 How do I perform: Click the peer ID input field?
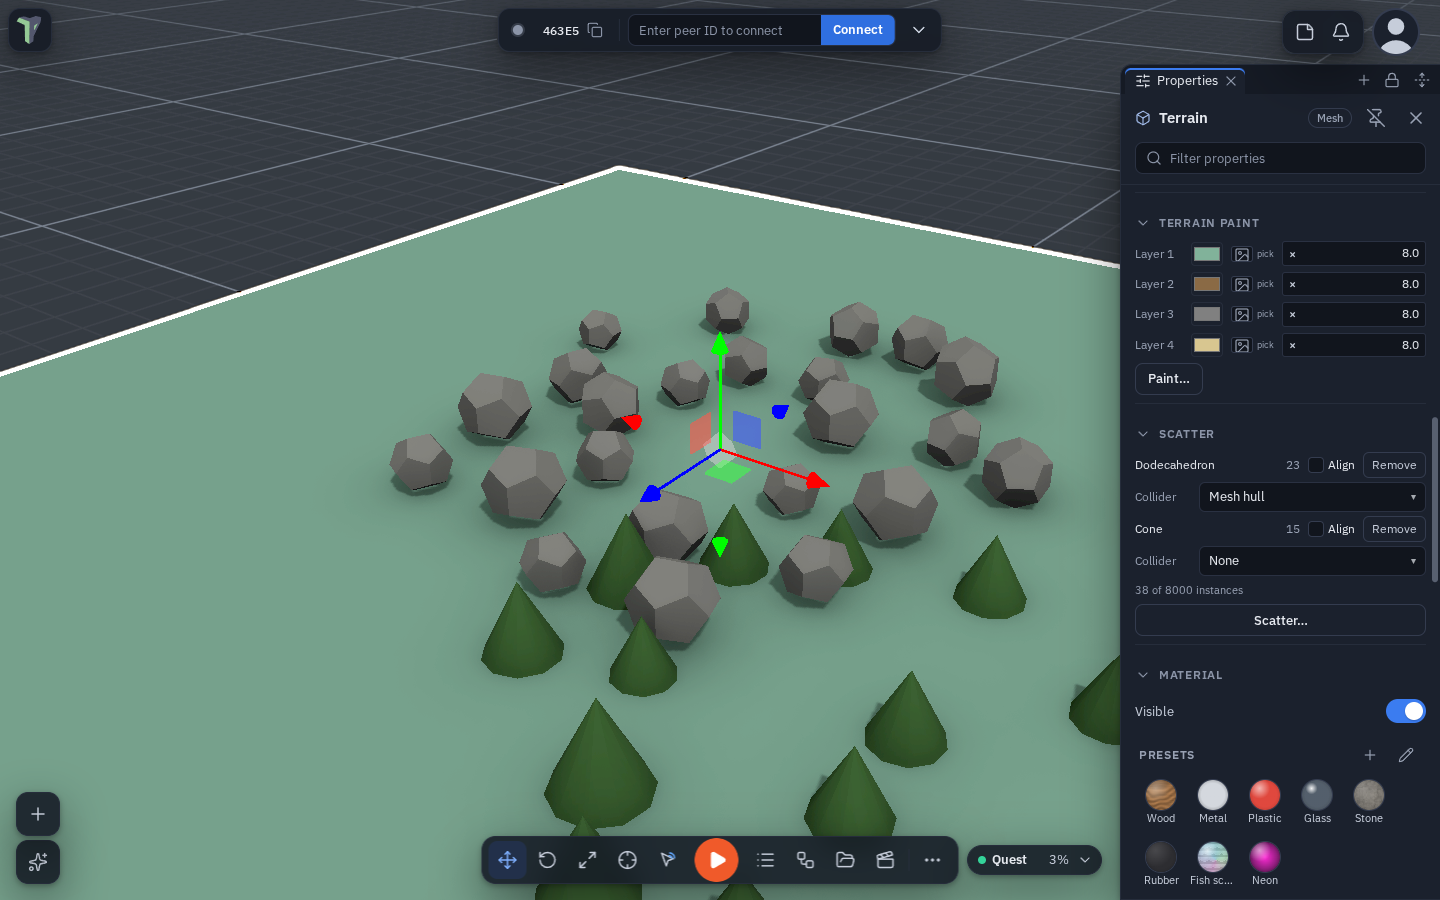click(x=725, y=30)
